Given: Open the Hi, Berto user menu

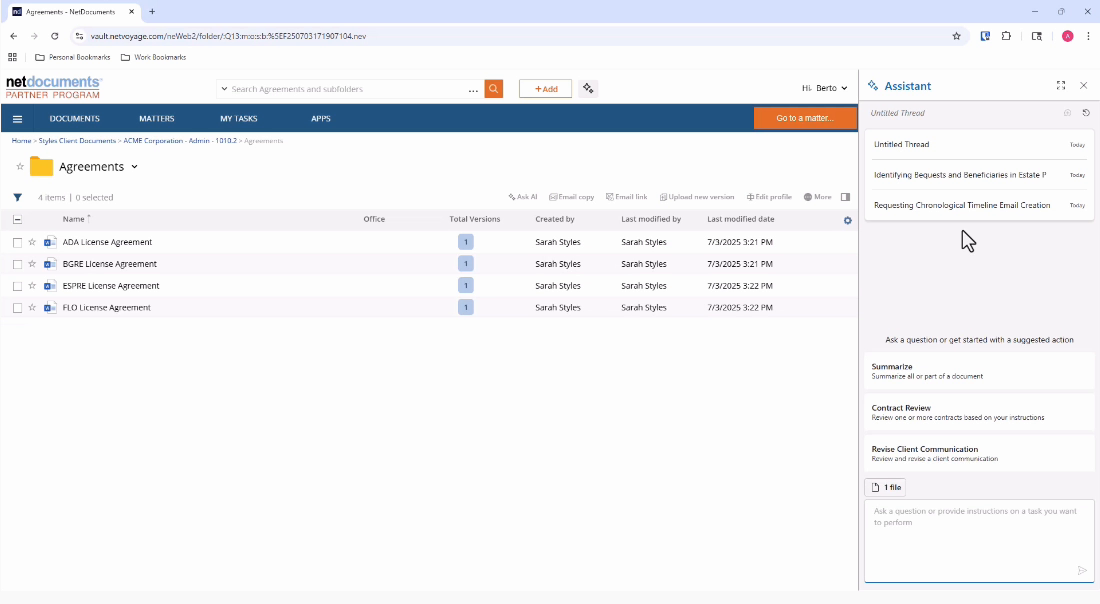Looking at the screenshot, I should 824,88.
